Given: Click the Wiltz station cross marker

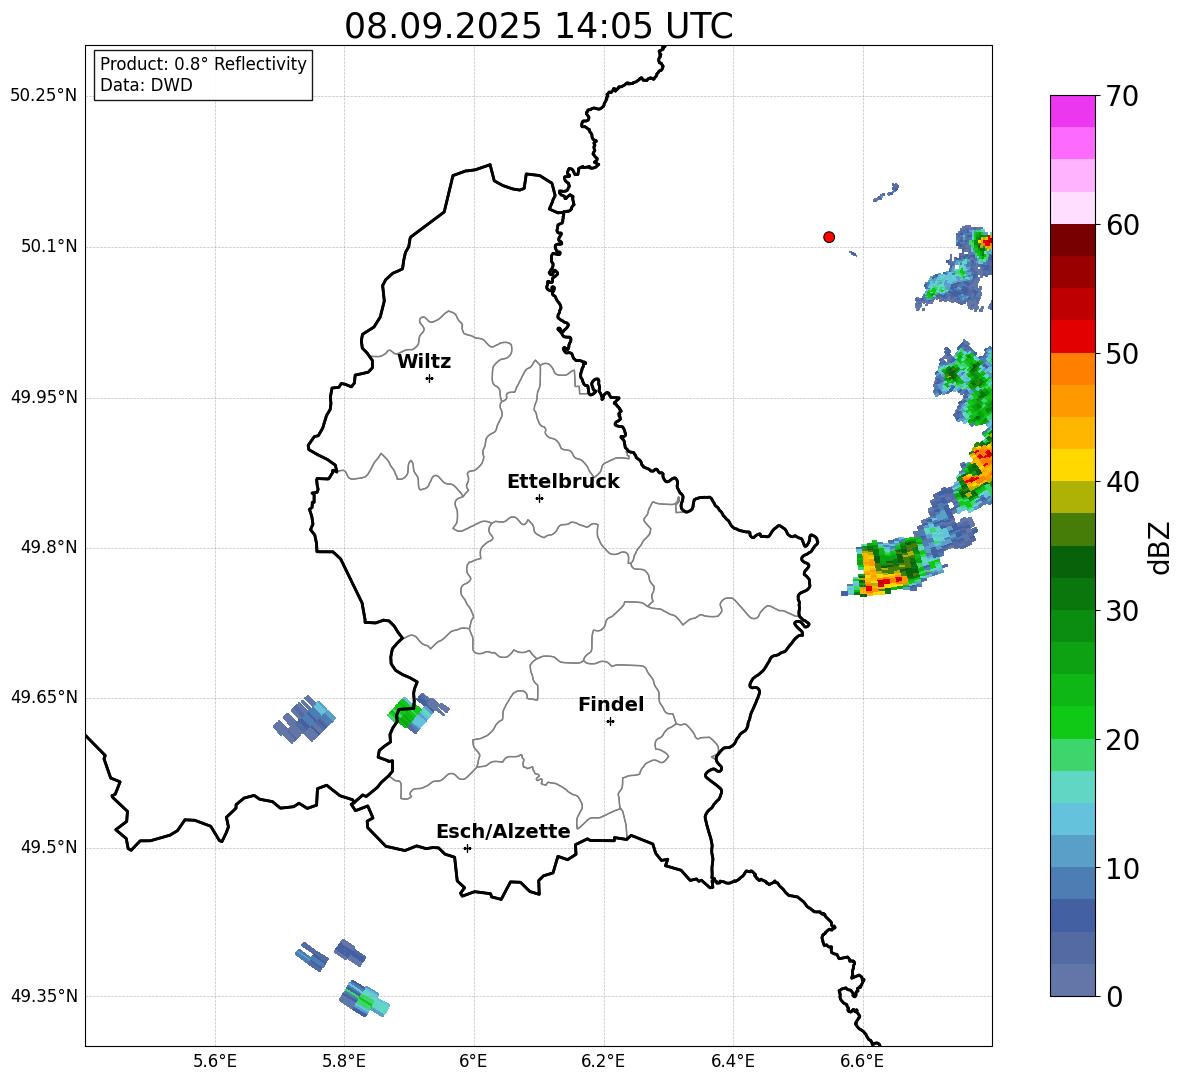Looking at the screenshot, I should click(x=429, y=378).
